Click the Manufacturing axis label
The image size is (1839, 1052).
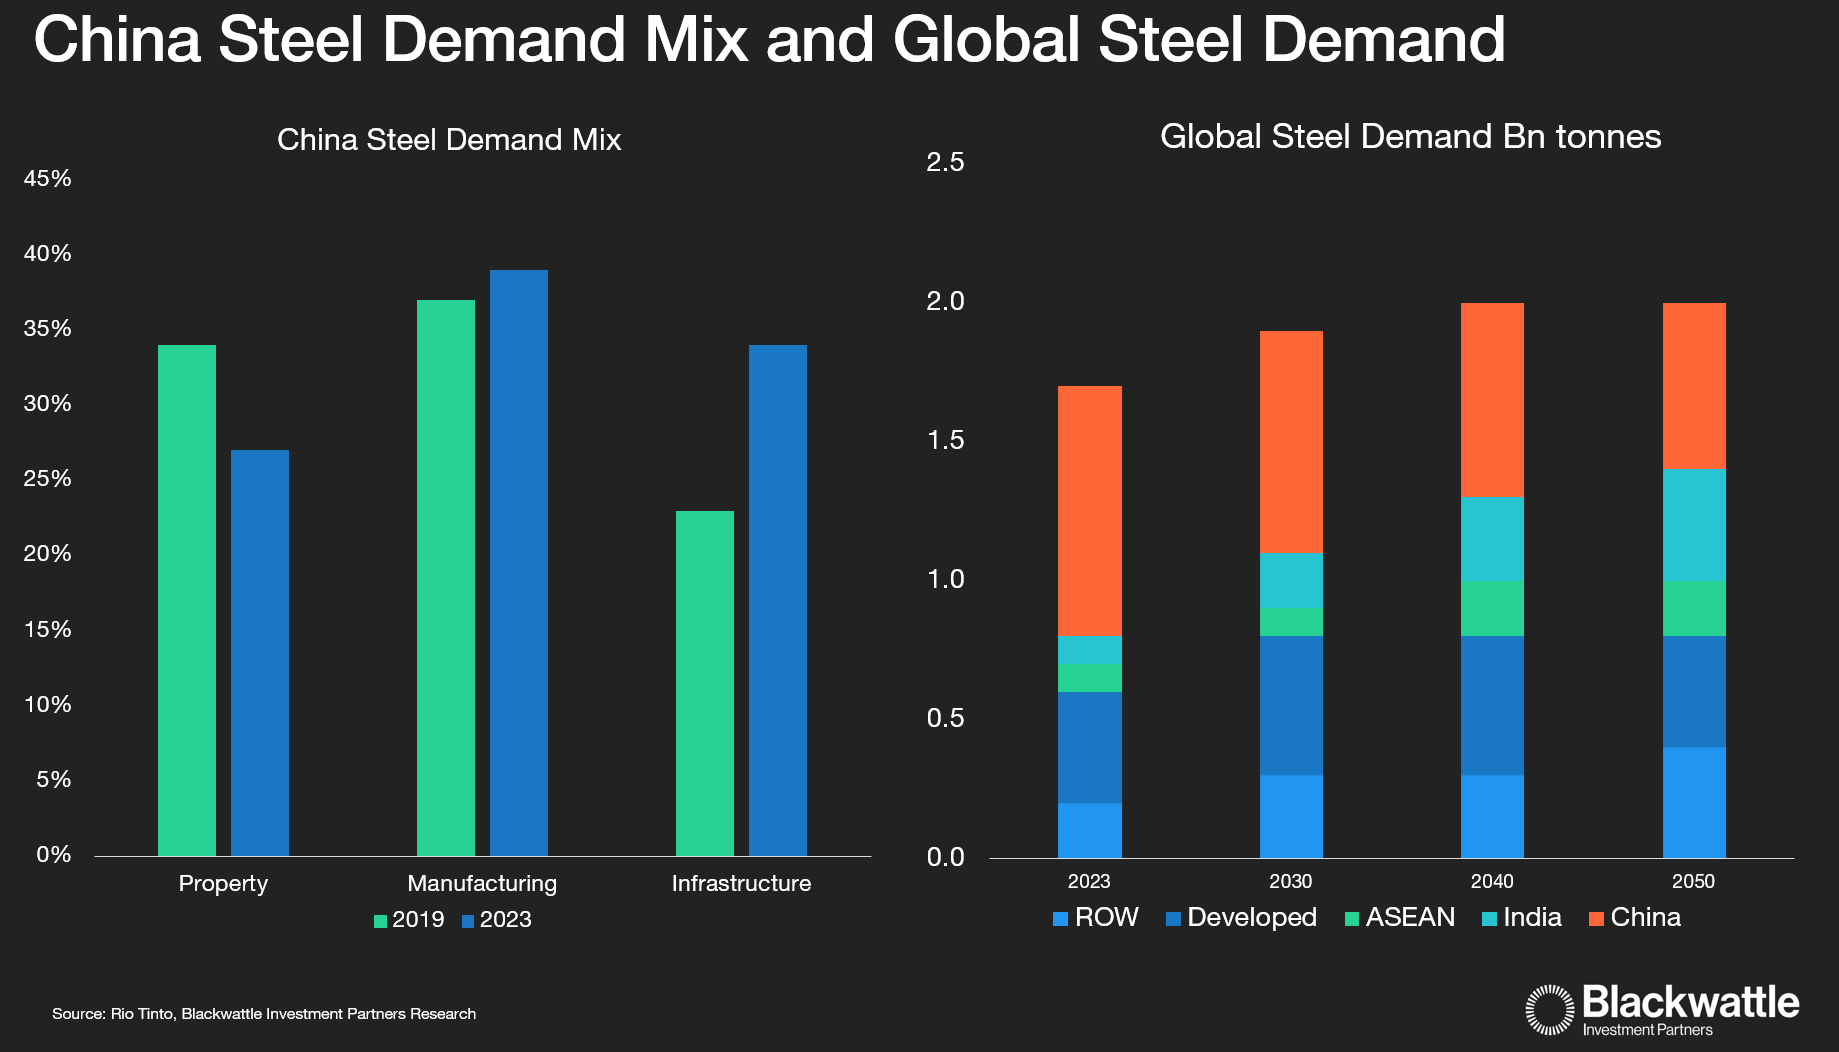[x=482, y=883]
